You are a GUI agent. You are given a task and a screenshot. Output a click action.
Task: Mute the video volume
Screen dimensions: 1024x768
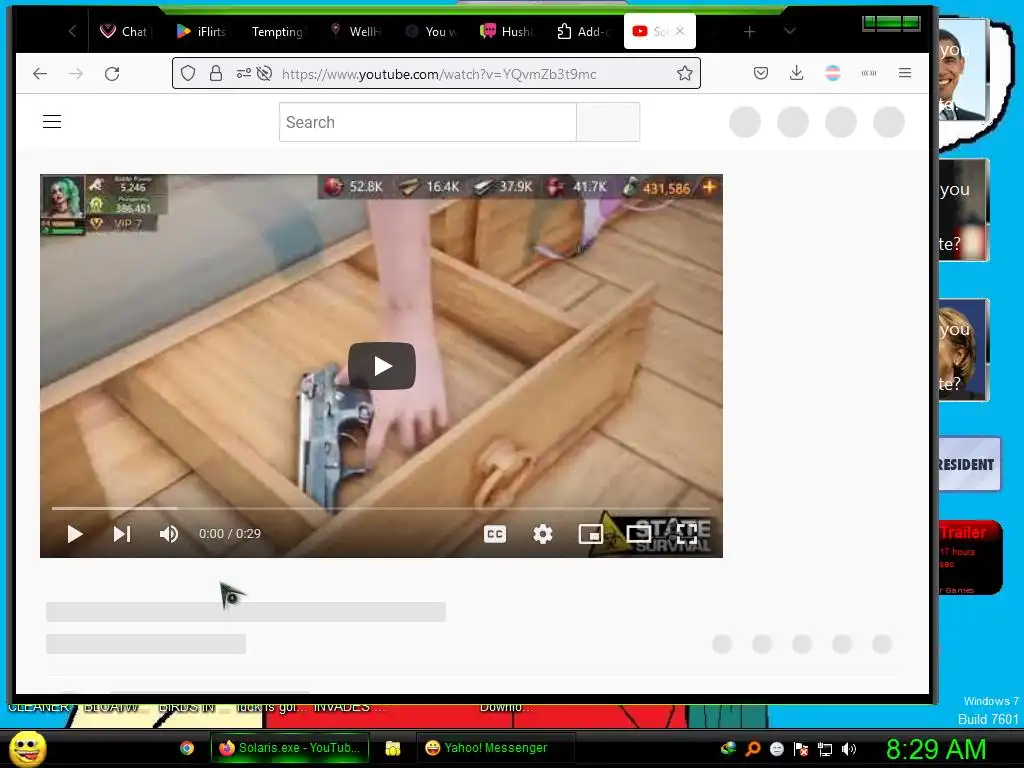pyautogui.click(x=168, y=534)
